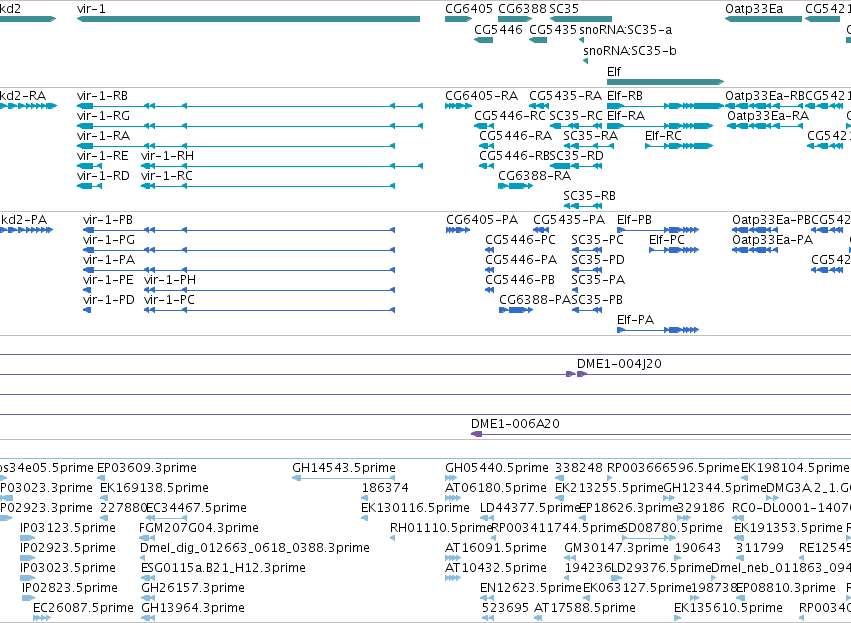Click EST label RH01110.5prime
Screen dimensions: 851x623
click(x=441, y=528)
